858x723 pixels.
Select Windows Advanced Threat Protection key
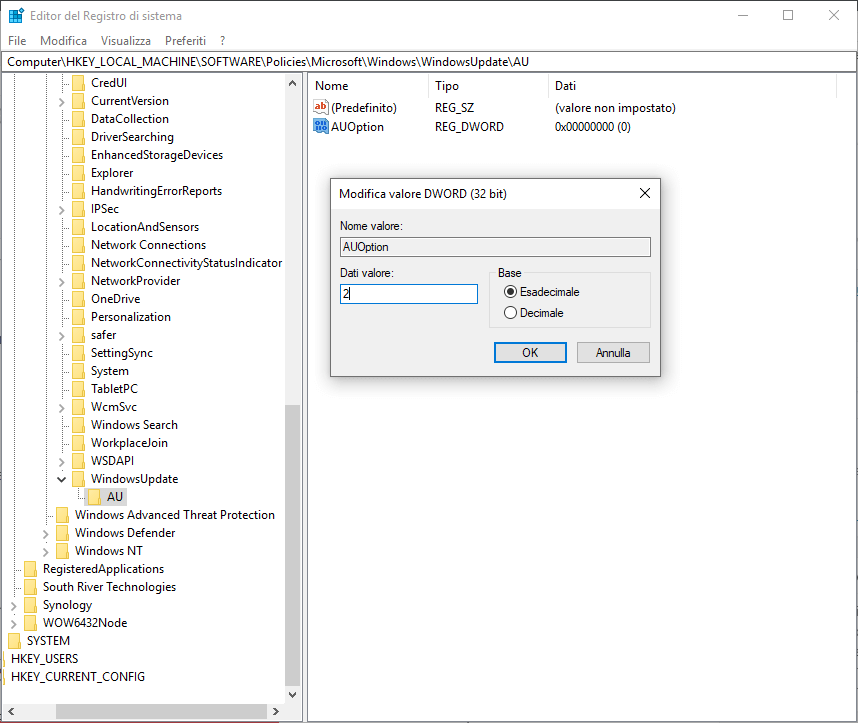click(x=175, y=515)
